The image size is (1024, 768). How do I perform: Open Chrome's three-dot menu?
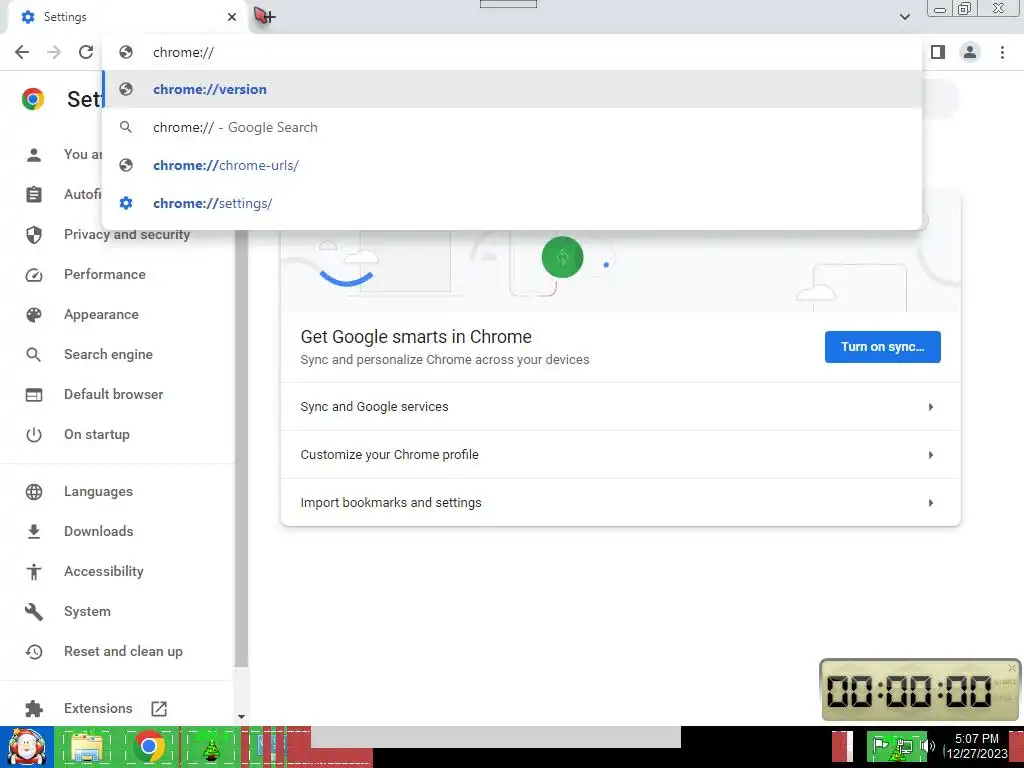(1002, 52)
